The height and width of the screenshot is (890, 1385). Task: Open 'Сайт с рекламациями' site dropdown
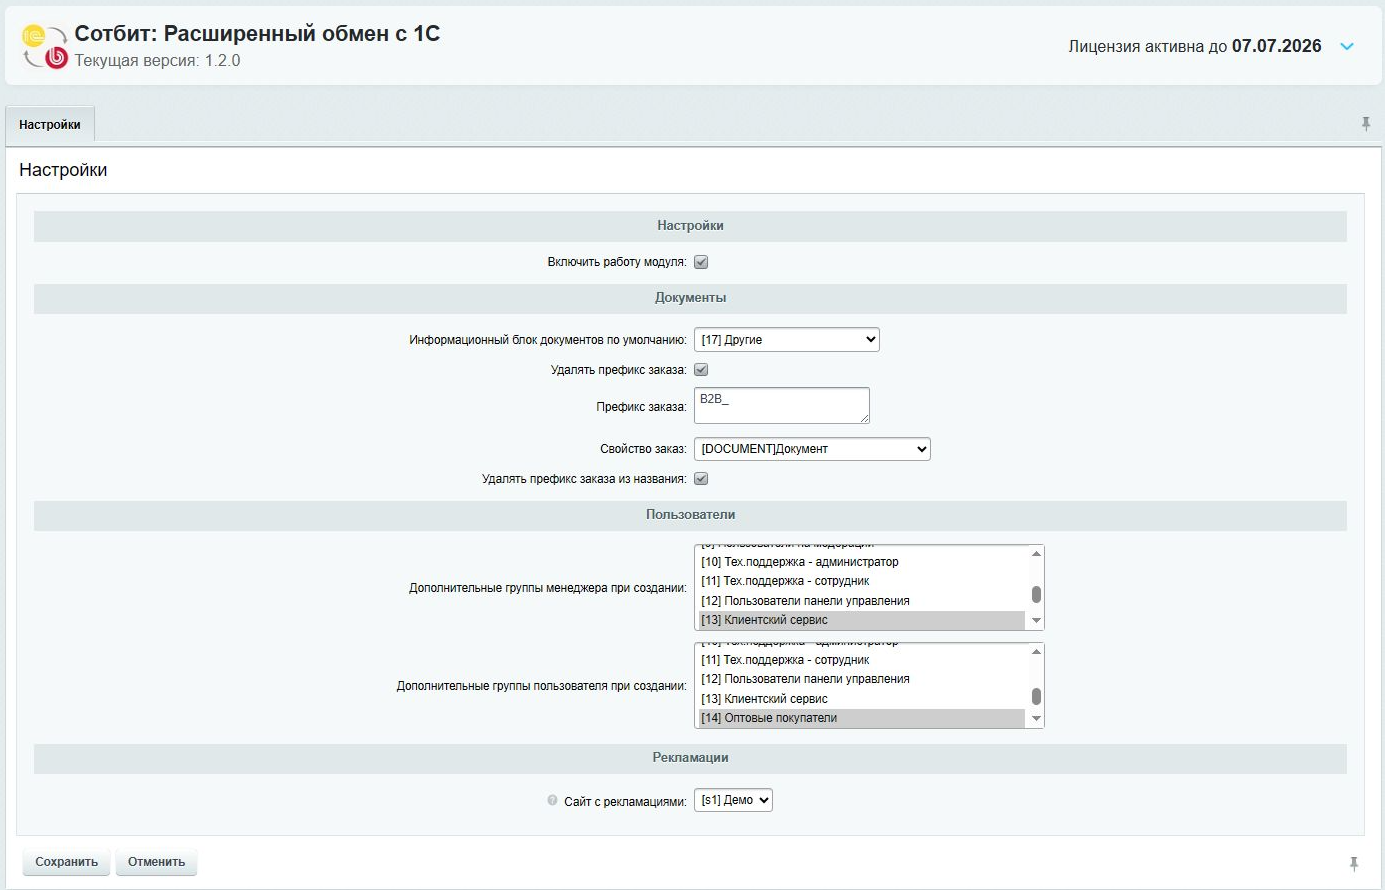[x=733, y=800]
